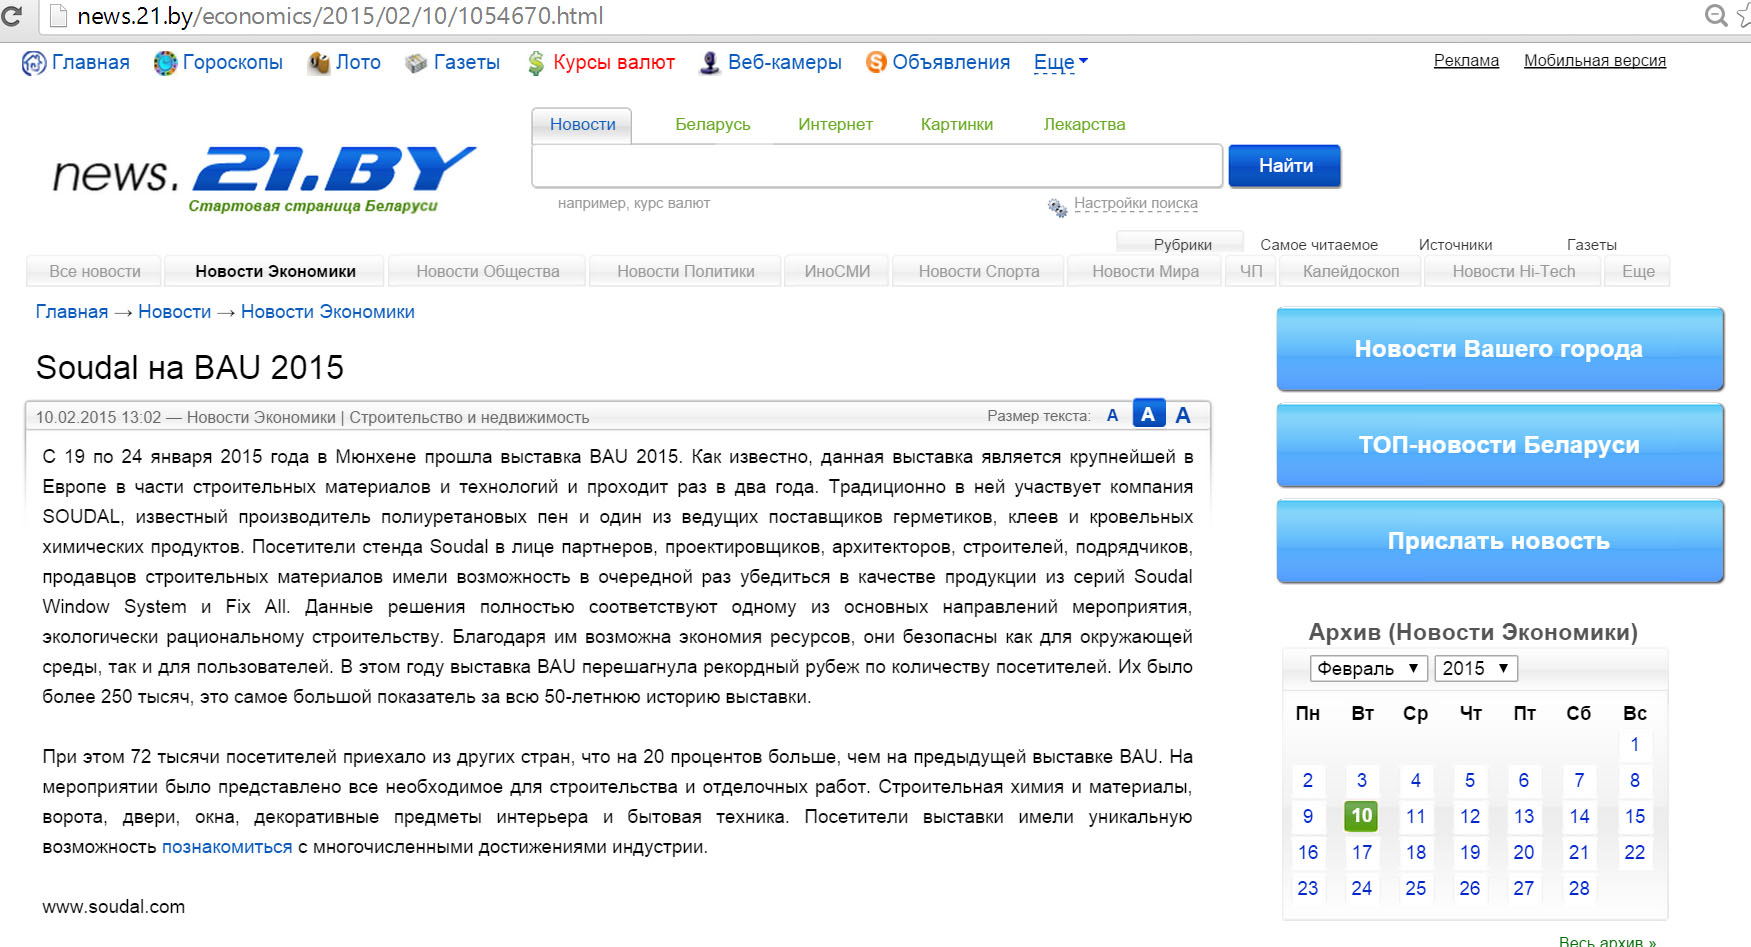The height and width of the screenshot is (947, 1751).
Task: Select the Рубрики tab
Action: pyautogui.click(x=1182, y=245)
